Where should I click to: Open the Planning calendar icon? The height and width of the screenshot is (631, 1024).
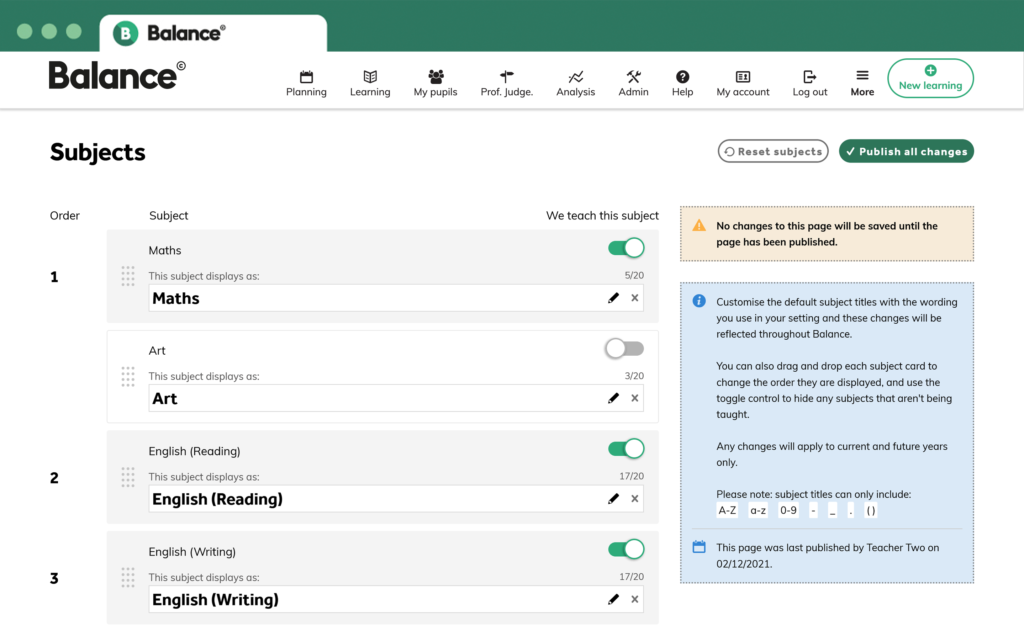tap(306, 76)
